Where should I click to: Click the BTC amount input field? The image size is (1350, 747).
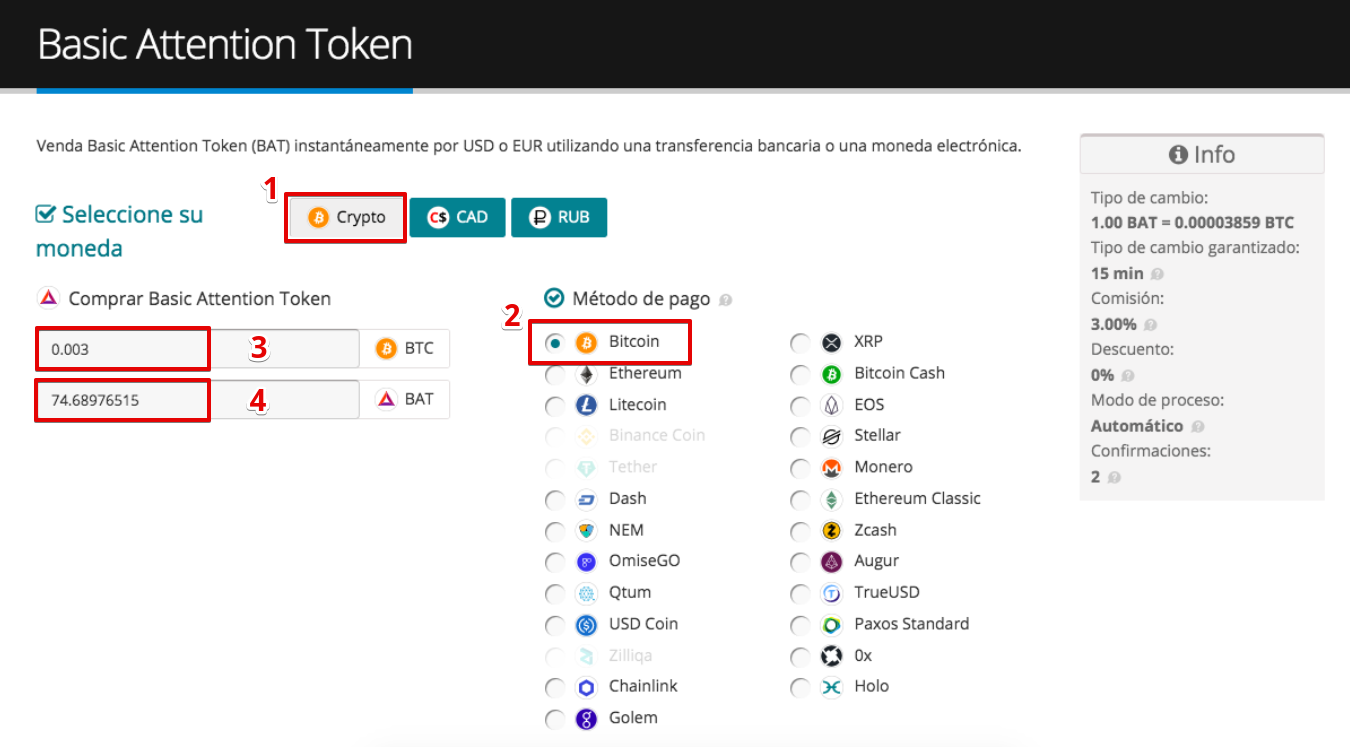(198, 349)
